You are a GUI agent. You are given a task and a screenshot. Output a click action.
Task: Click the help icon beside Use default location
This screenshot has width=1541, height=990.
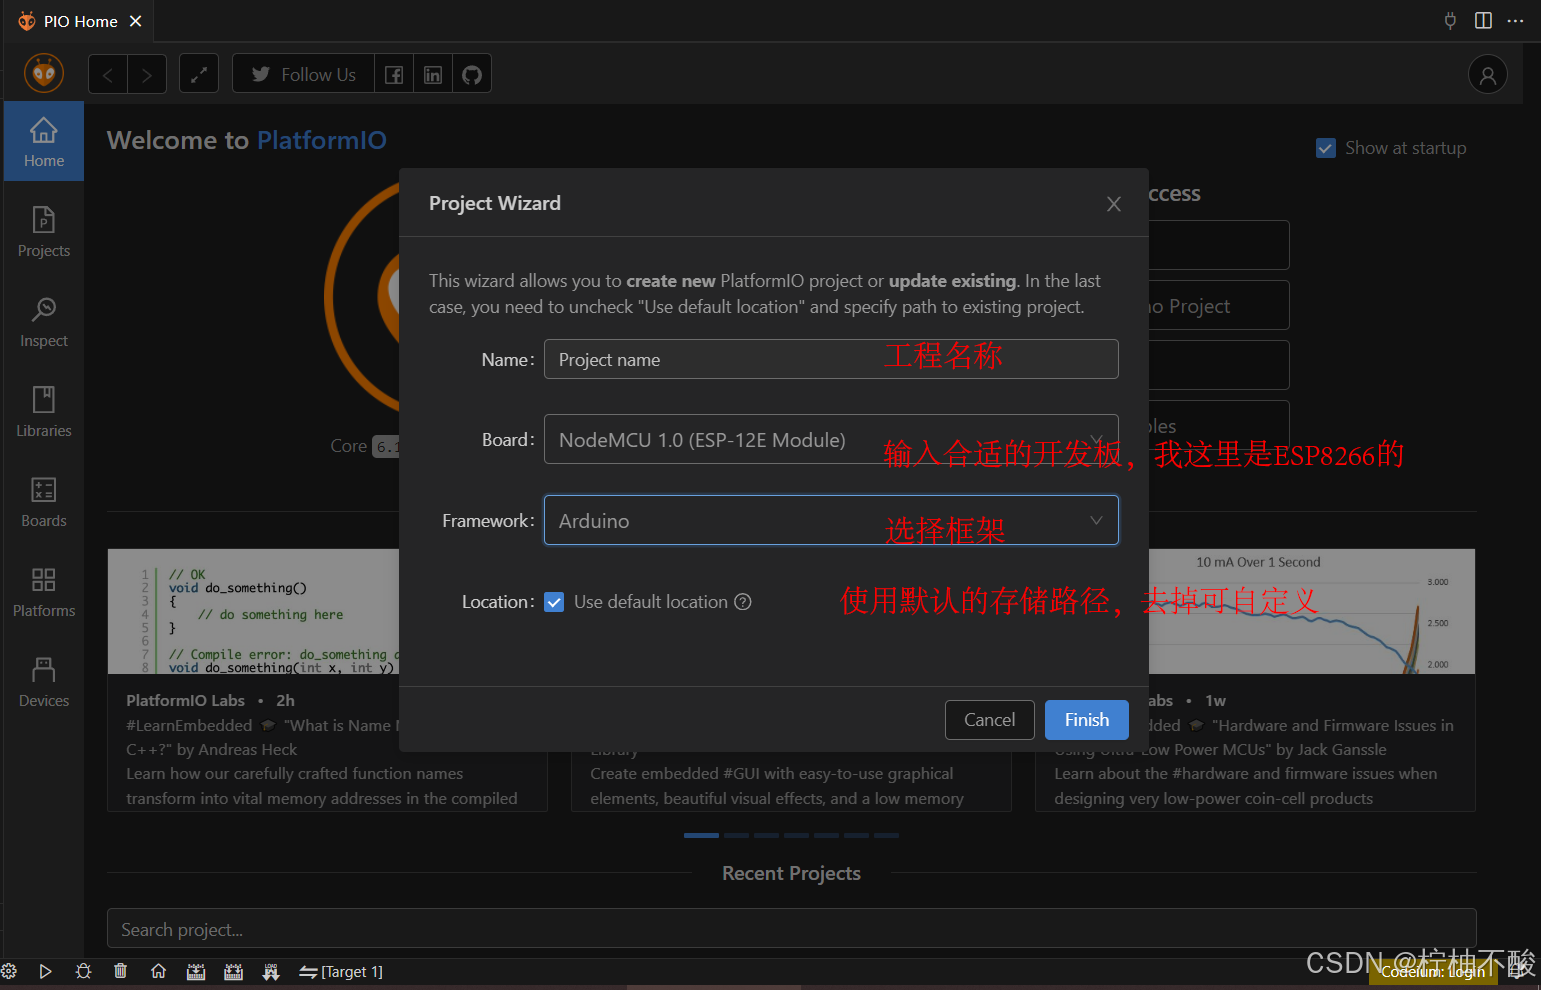tap(742, 602)
